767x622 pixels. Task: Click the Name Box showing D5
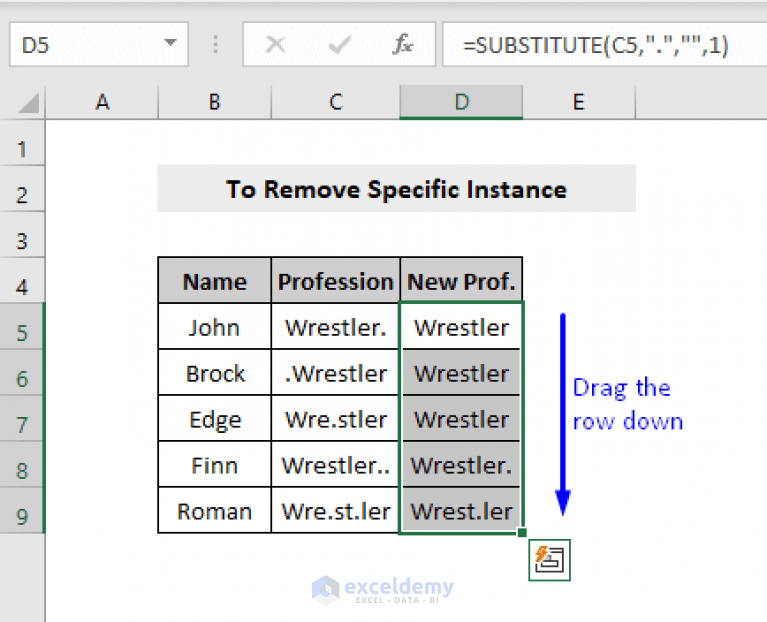[99, 44]
